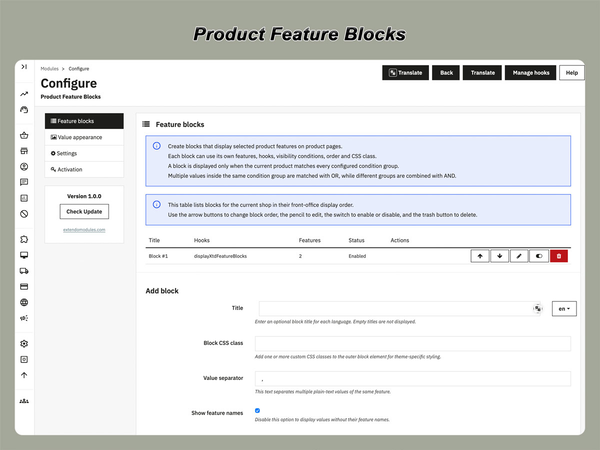Edit Block #1 with the pencil button

coord(519,256)
